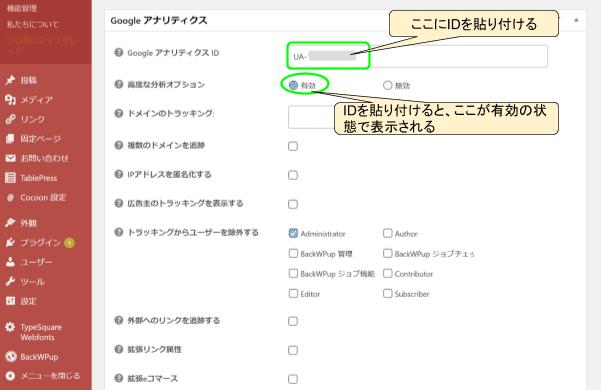Image resolution: width=601 pixels, height=390 pixels.
Task: Click the Cocoon 設定 circle icon
Action: [11, 198]
